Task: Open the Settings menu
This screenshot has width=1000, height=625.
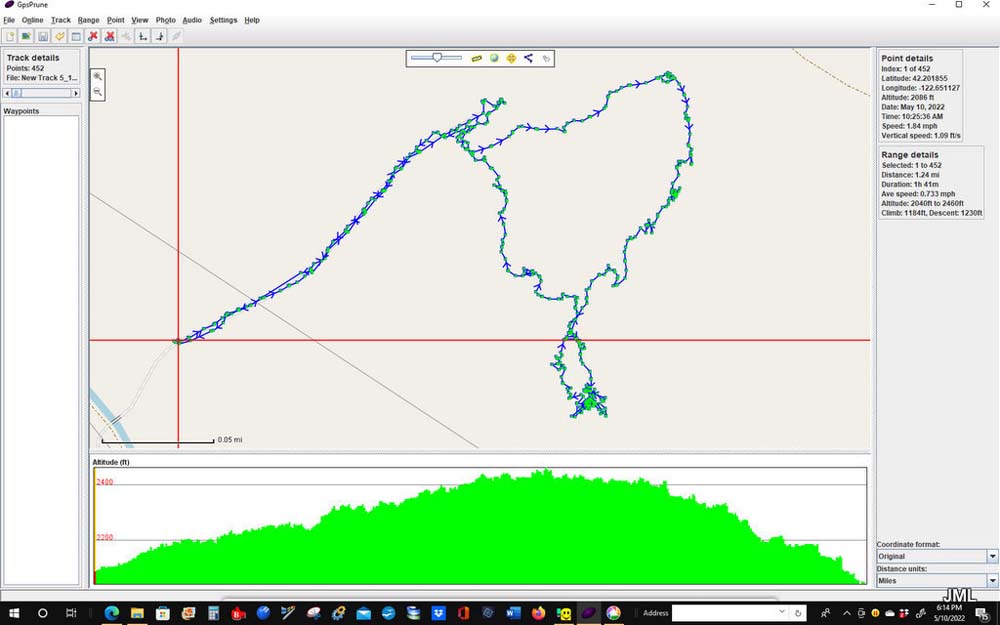Action: pyautogui.click(x=223, y=20)
